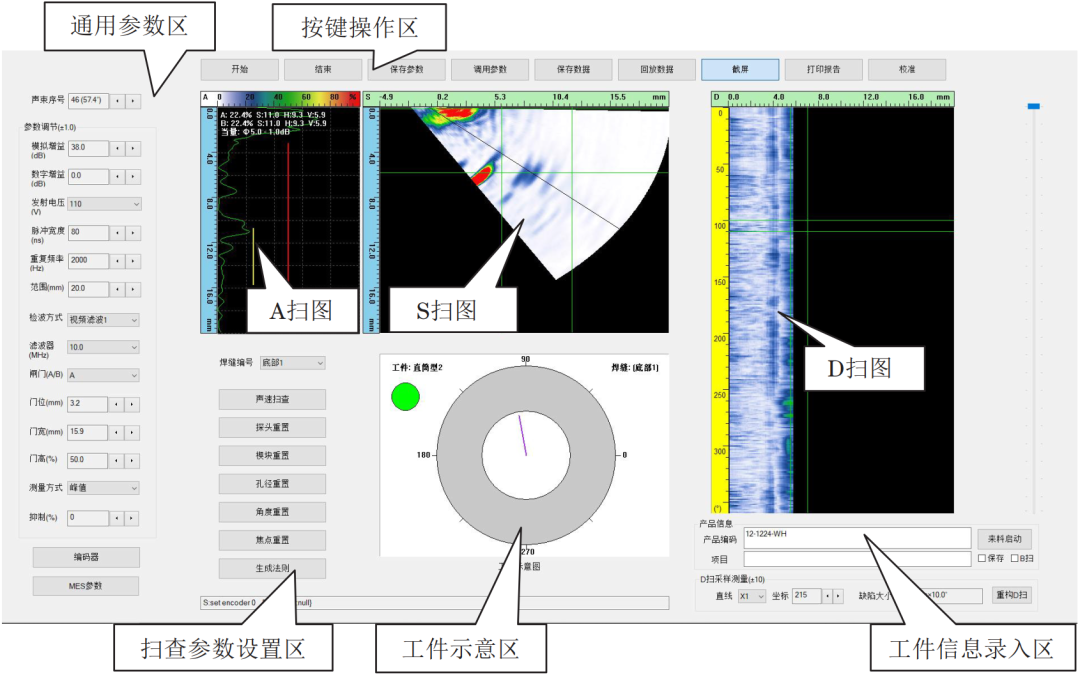This screenshot has height=675, width=1080.
Task: Click the D-scan image strip
Action: click(x=761, y=310)
